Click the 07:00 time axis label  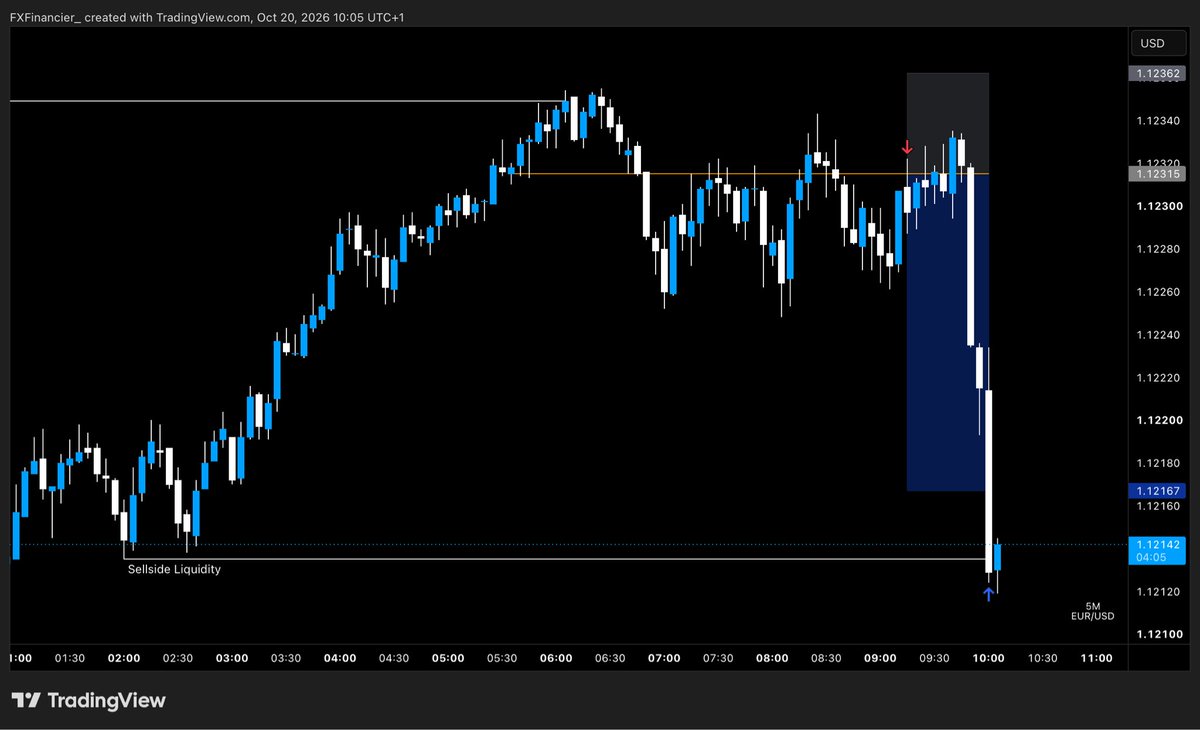664,658
